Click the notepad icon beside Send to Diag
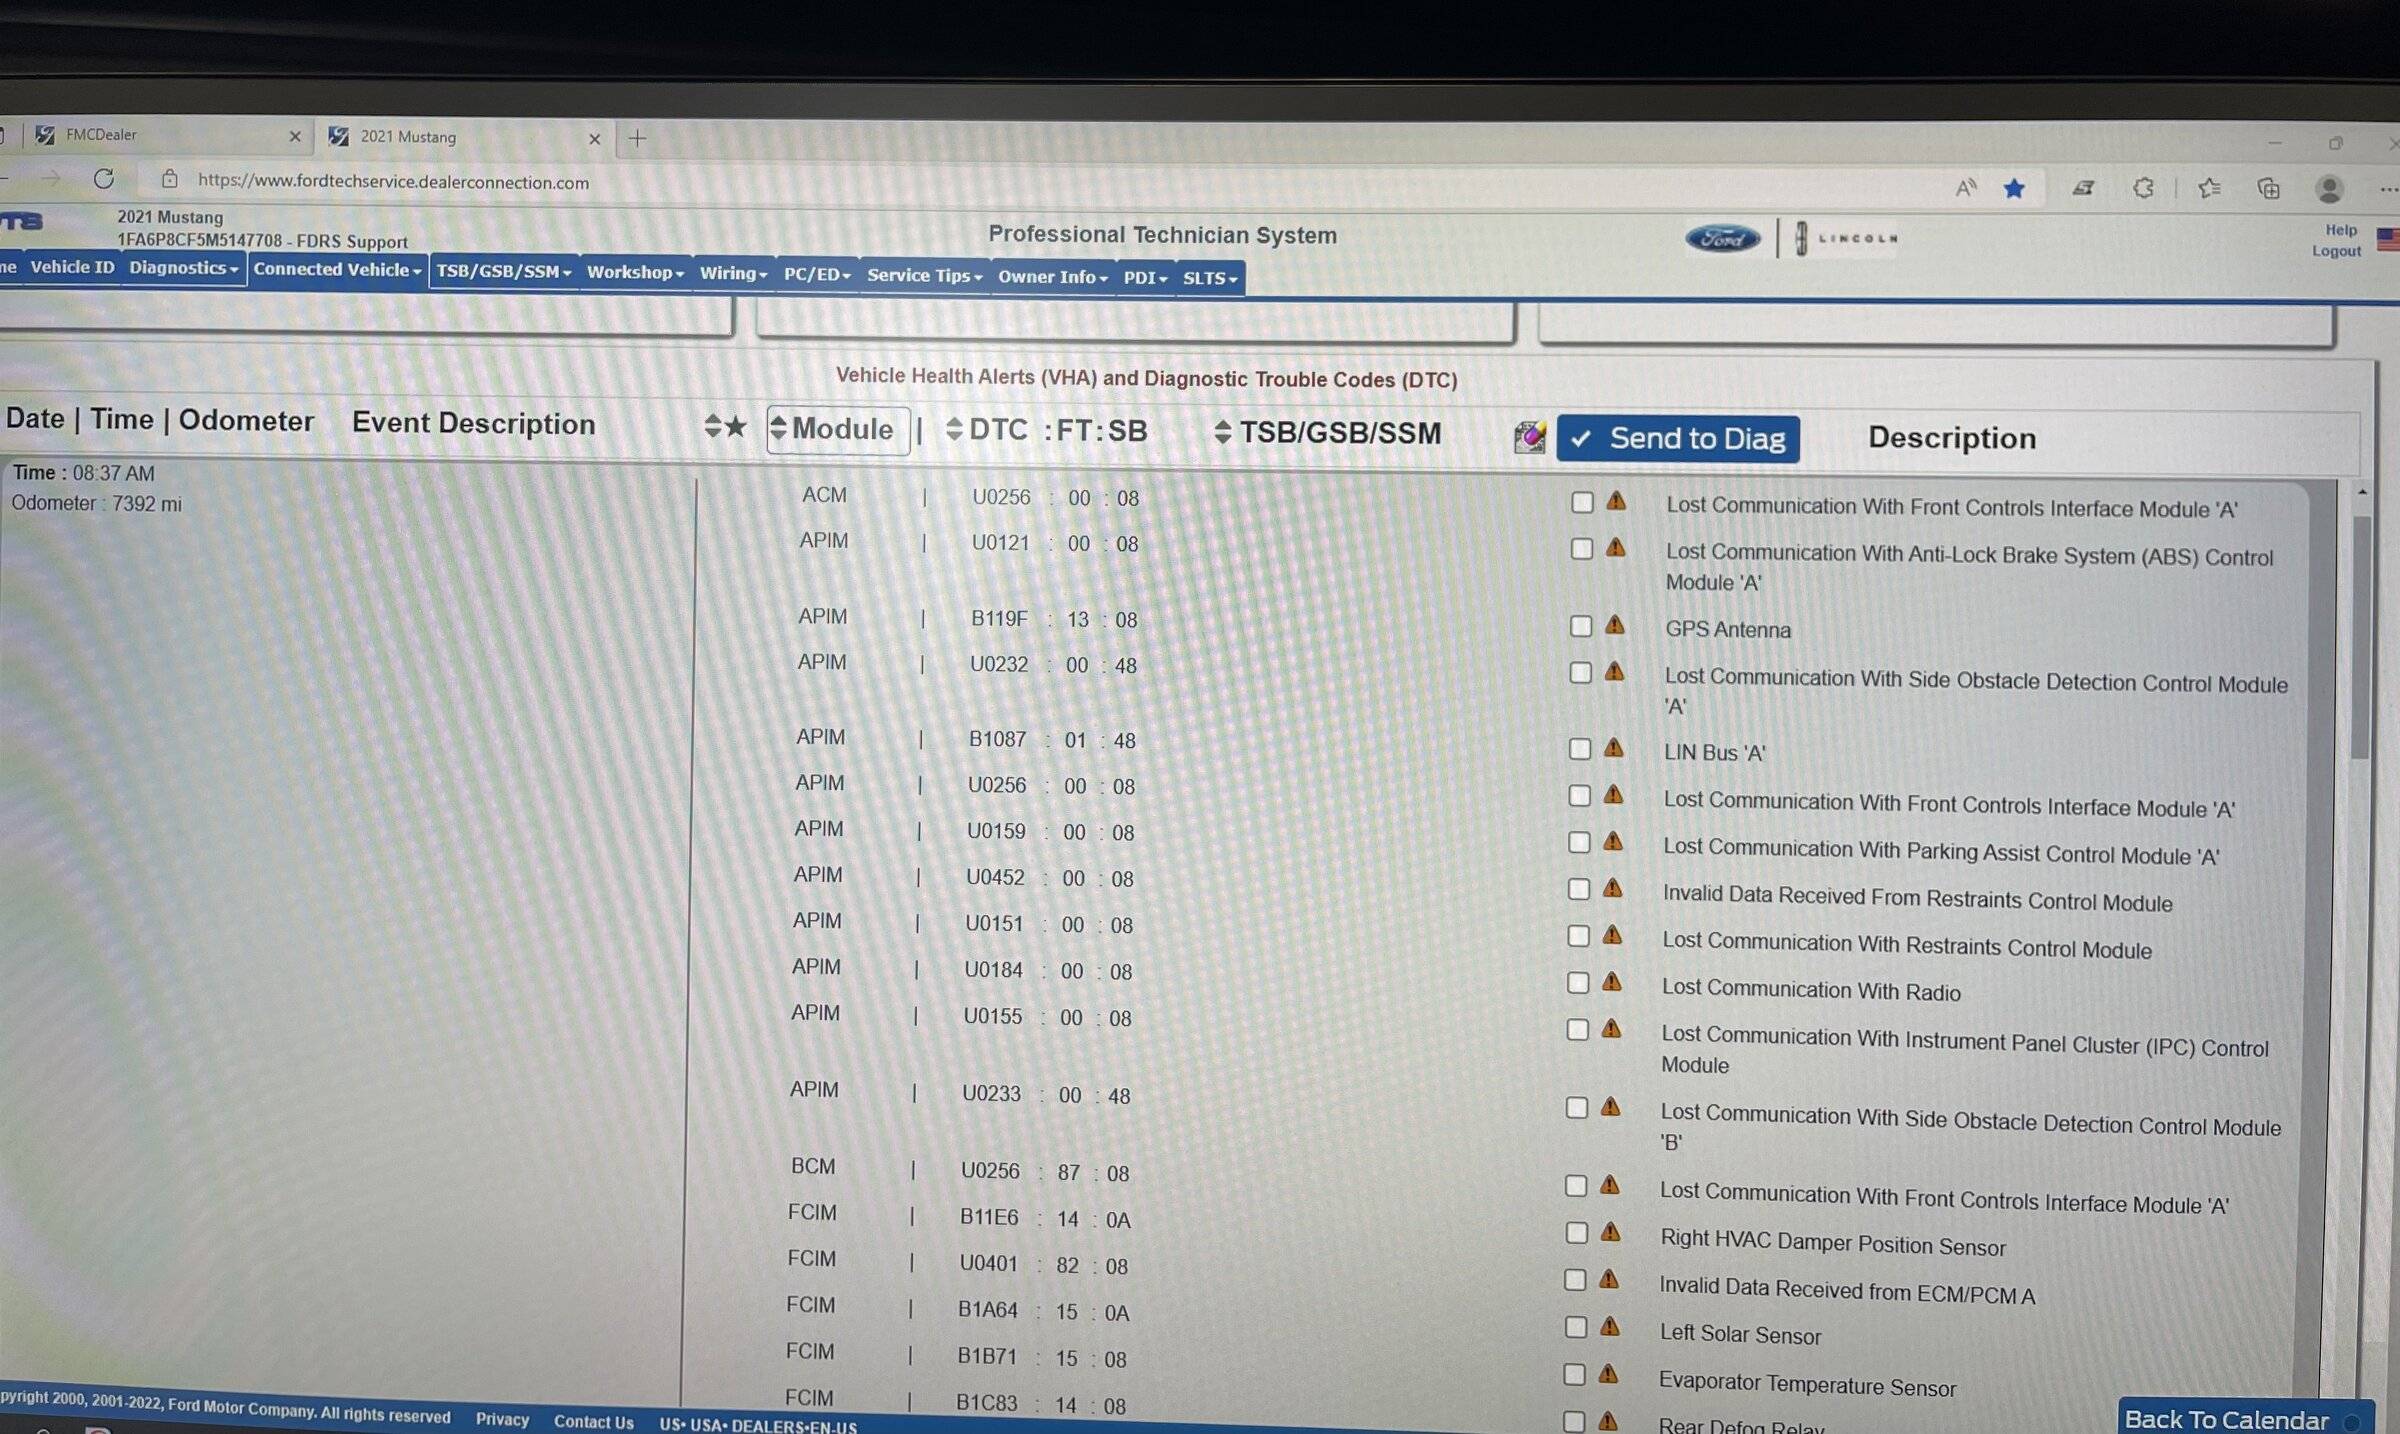 click(1529, 437)
